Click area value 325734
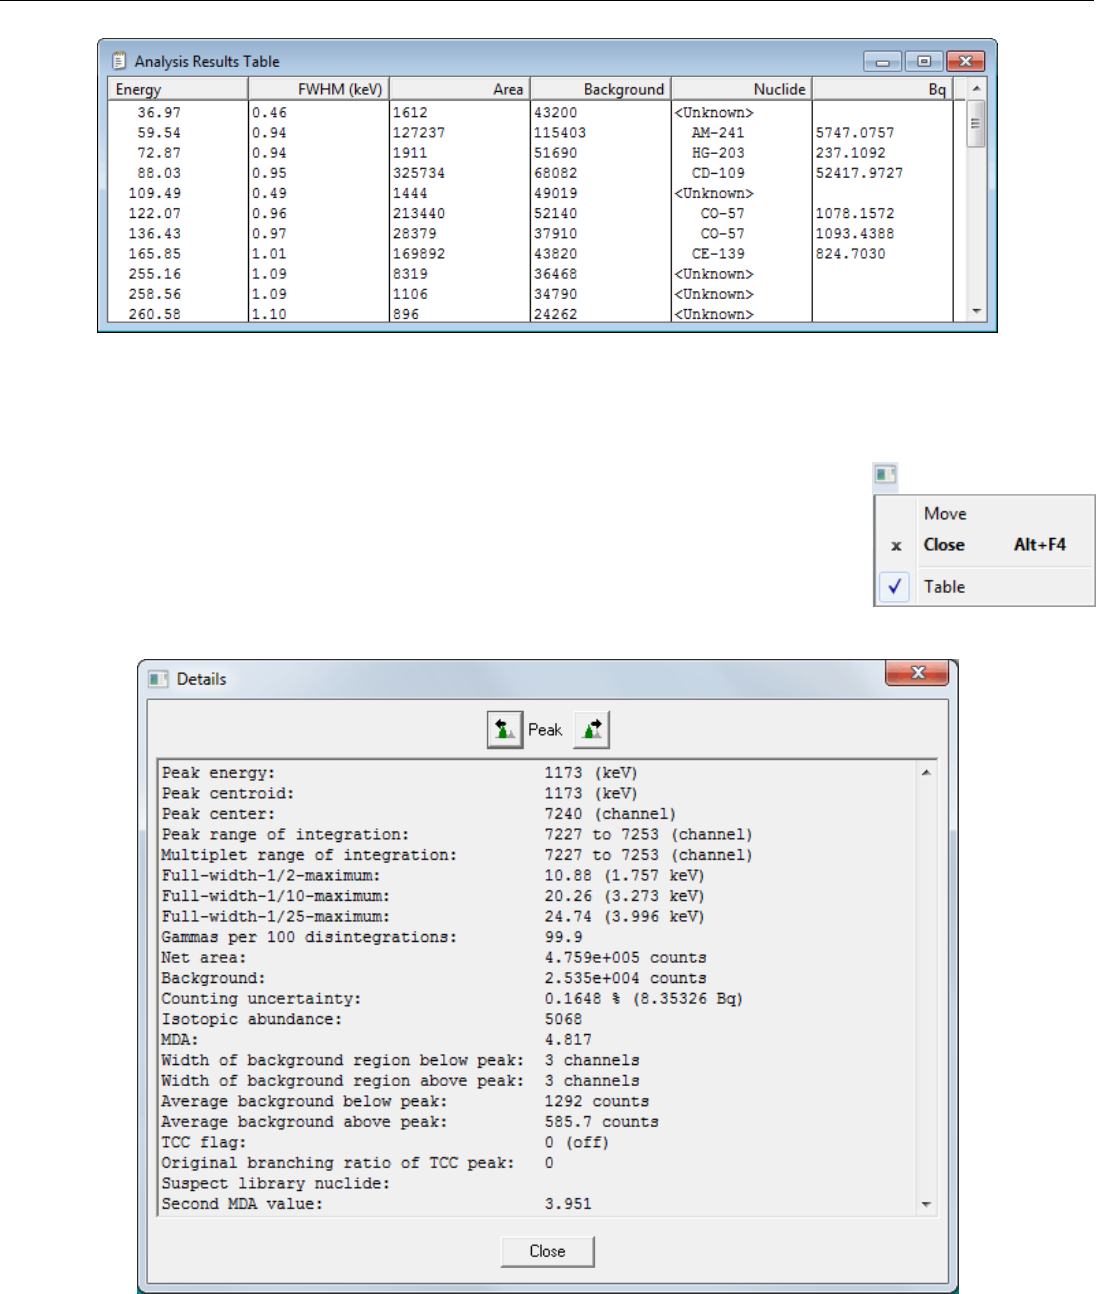This screenshot has width=1096, height=1294. click(x=419, y=173)
